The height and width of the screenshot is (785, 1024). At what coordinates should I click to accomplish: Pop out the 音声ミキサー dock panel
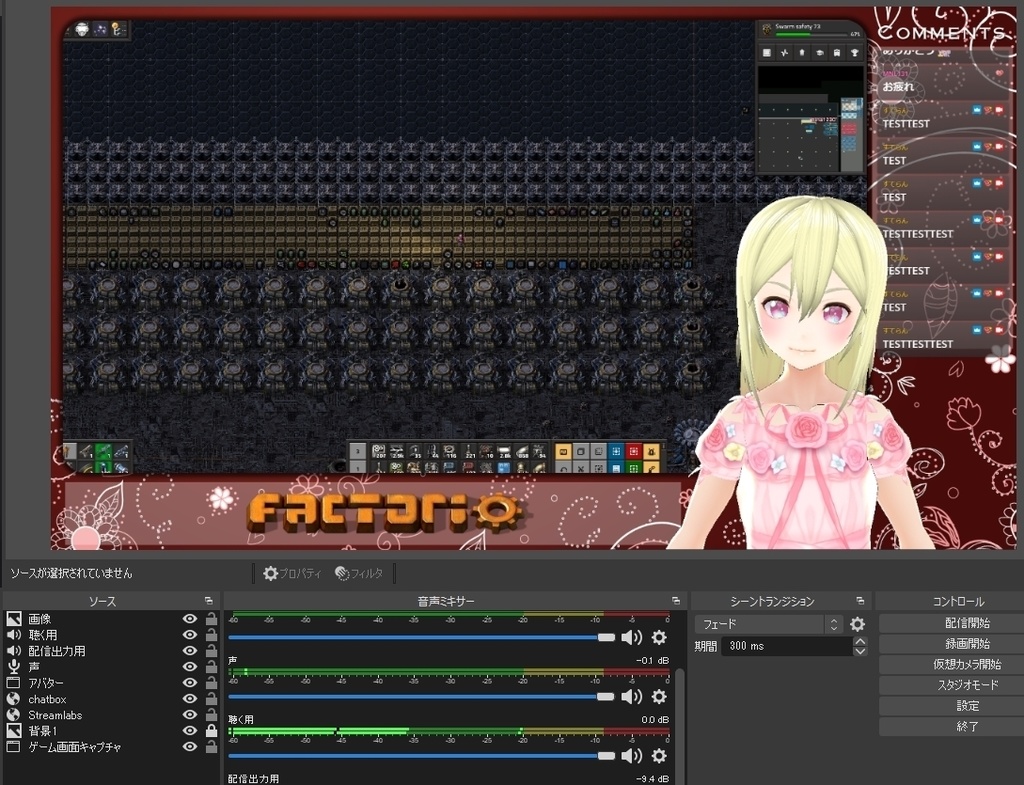tap(676, 601)
